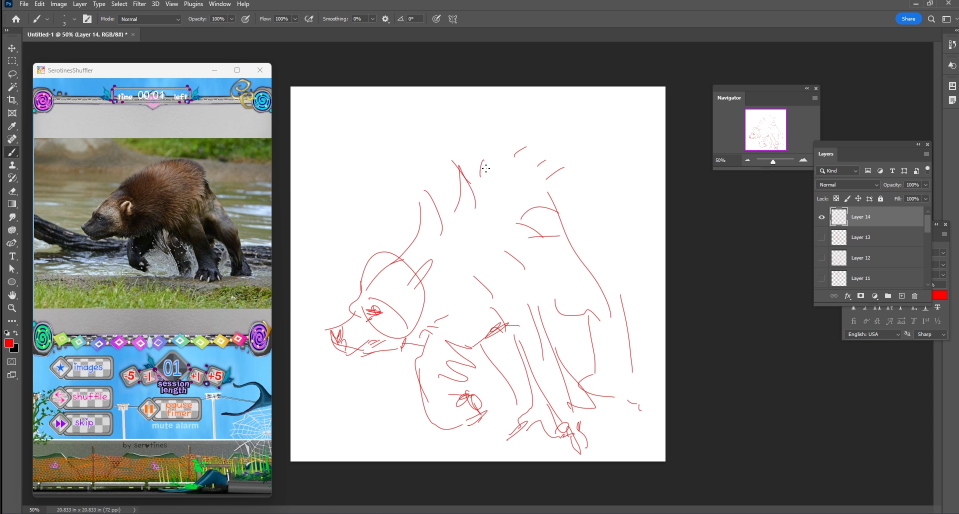The height and width of the screenshot is (514, 959).
Task: Toggle lock transparent pixels
Action: (836, 198)
